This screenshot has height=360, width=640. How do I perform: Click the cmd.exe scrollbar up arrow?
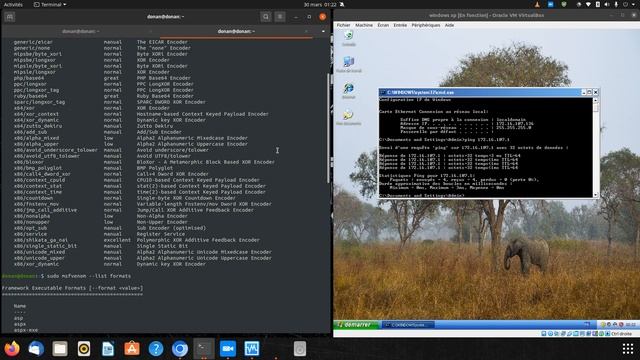[x=596, y=100]
